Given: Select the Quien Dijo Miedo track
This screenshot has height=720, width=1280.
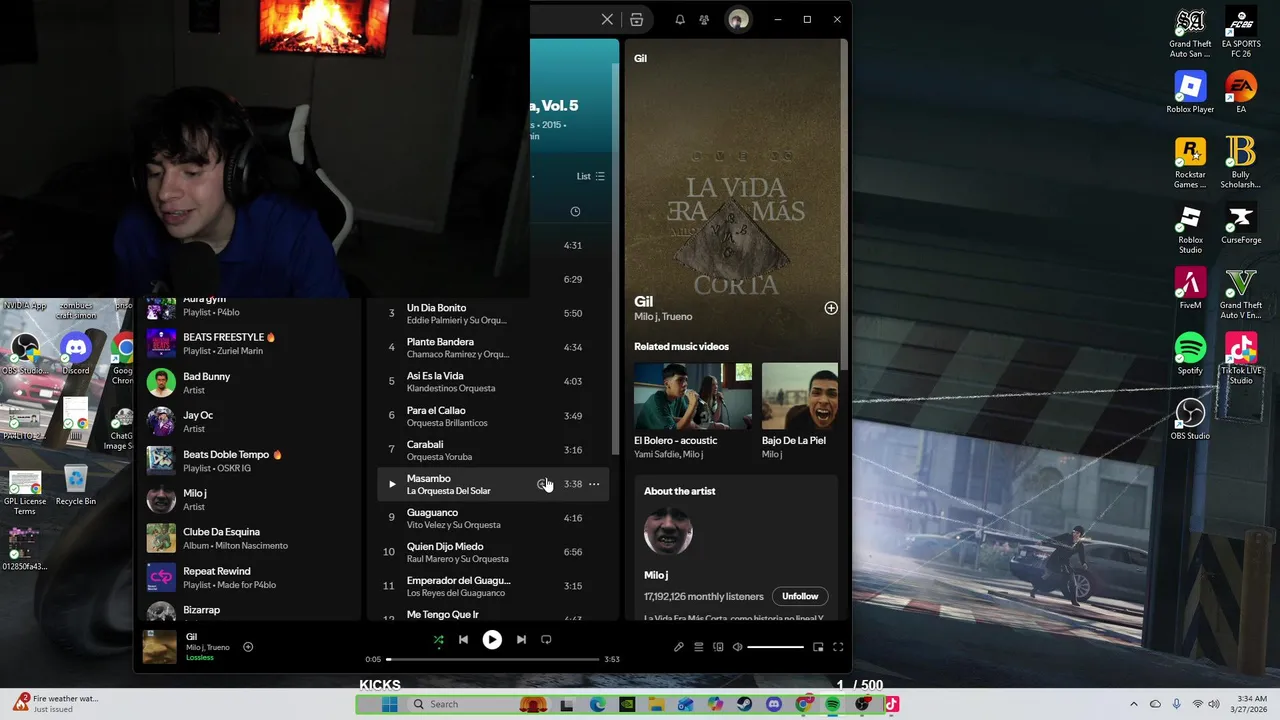Looking at the screenshot, I should coord(492,552).
